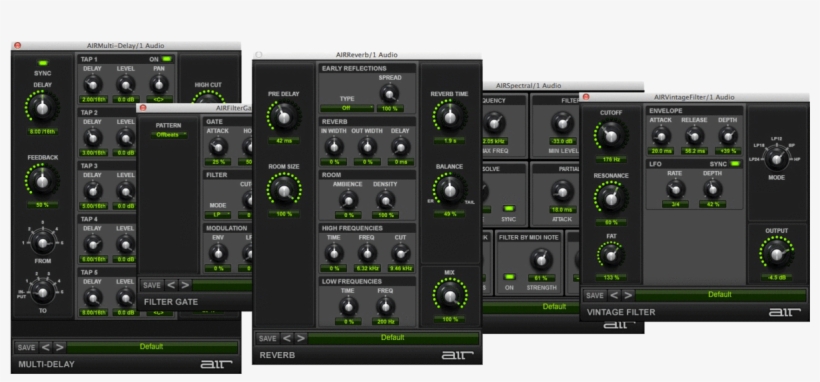This screenshot has height=382, width=820.
Task: Click SAVE in the Multi-Delay window
Action: (26, 347)
